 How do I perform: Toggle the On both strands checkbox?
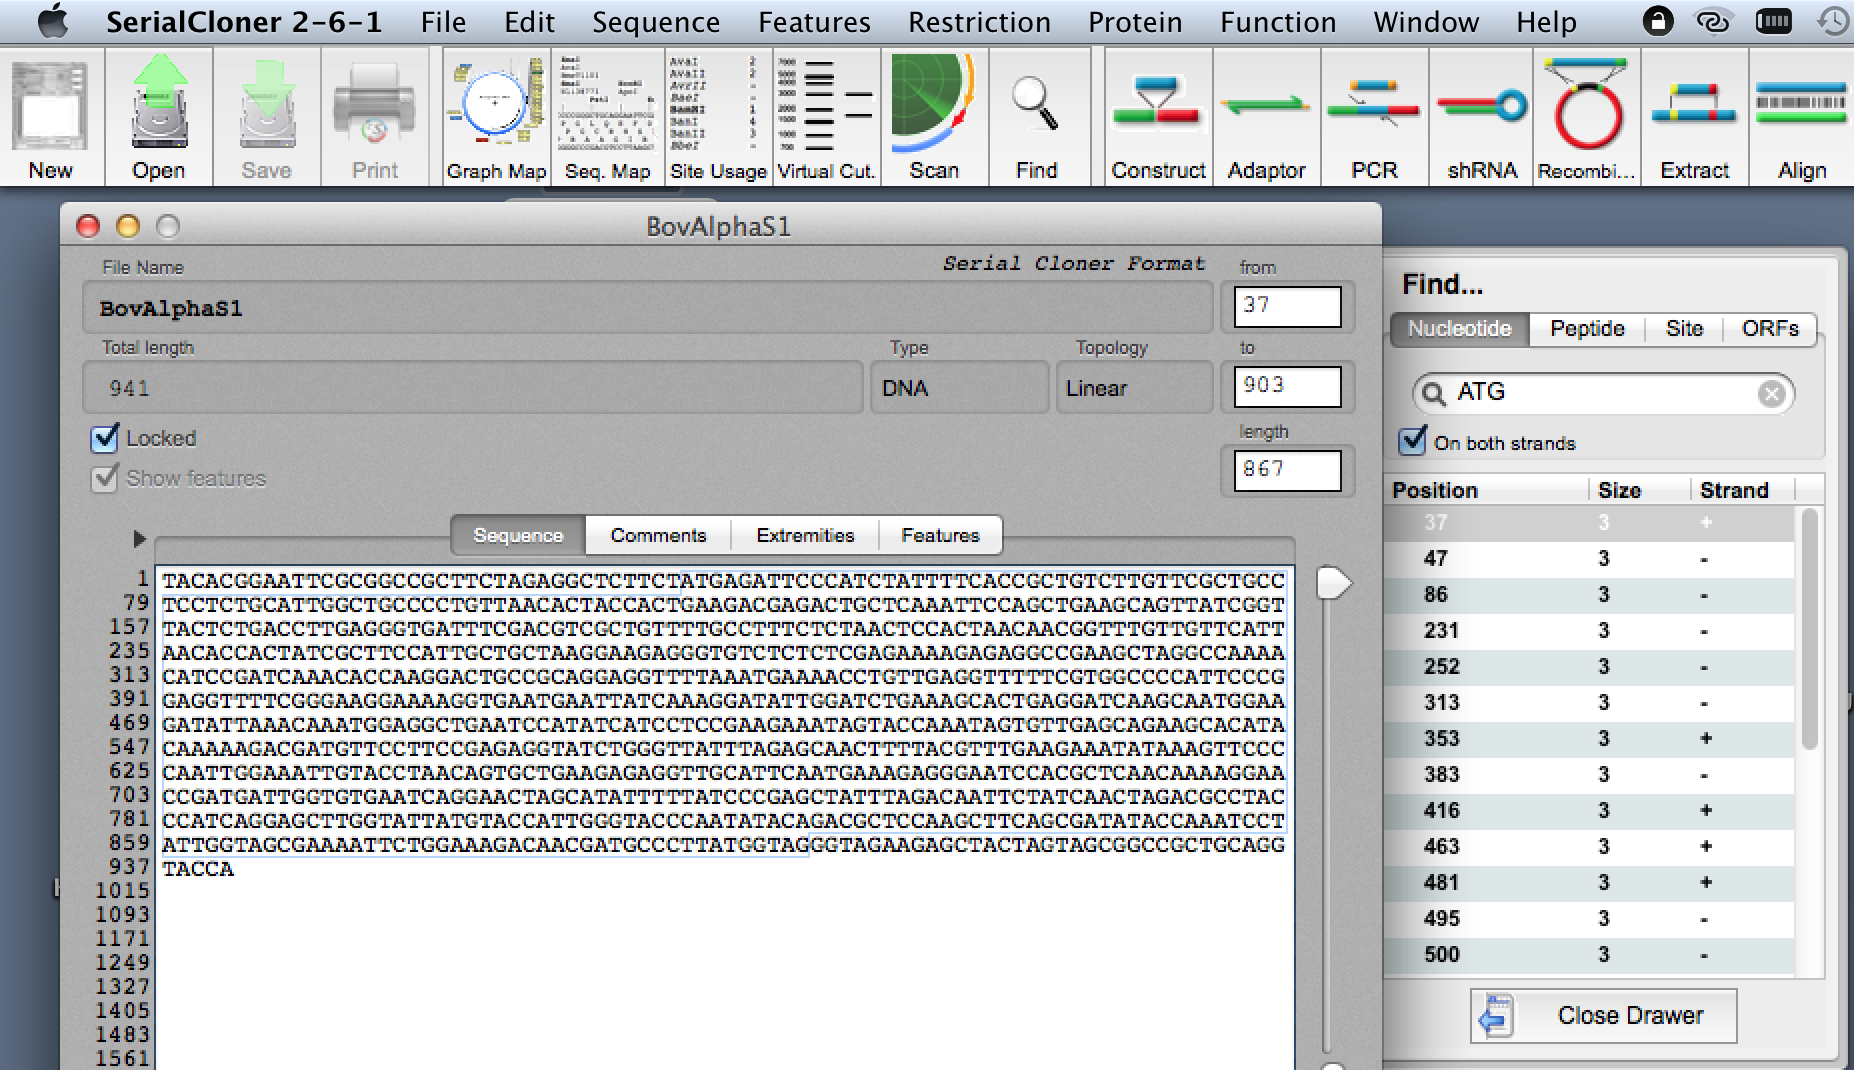coord(1412,441)
